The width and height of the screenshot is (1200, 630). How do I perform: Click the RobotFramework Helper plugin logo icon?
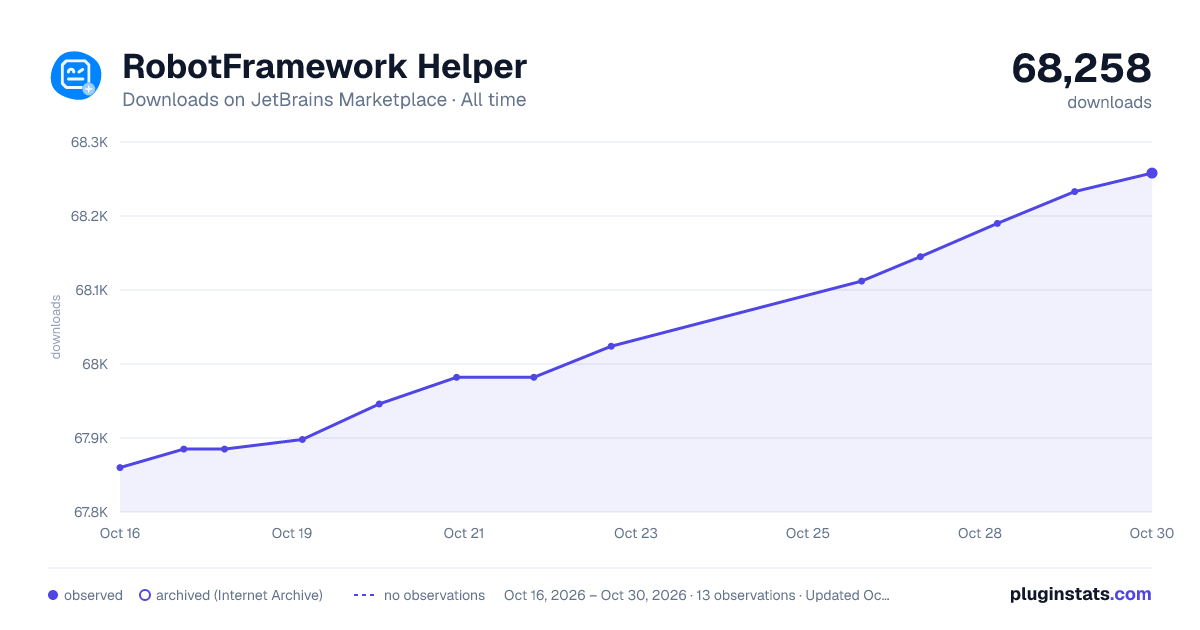pyautogui.click(x=75, y=75)
